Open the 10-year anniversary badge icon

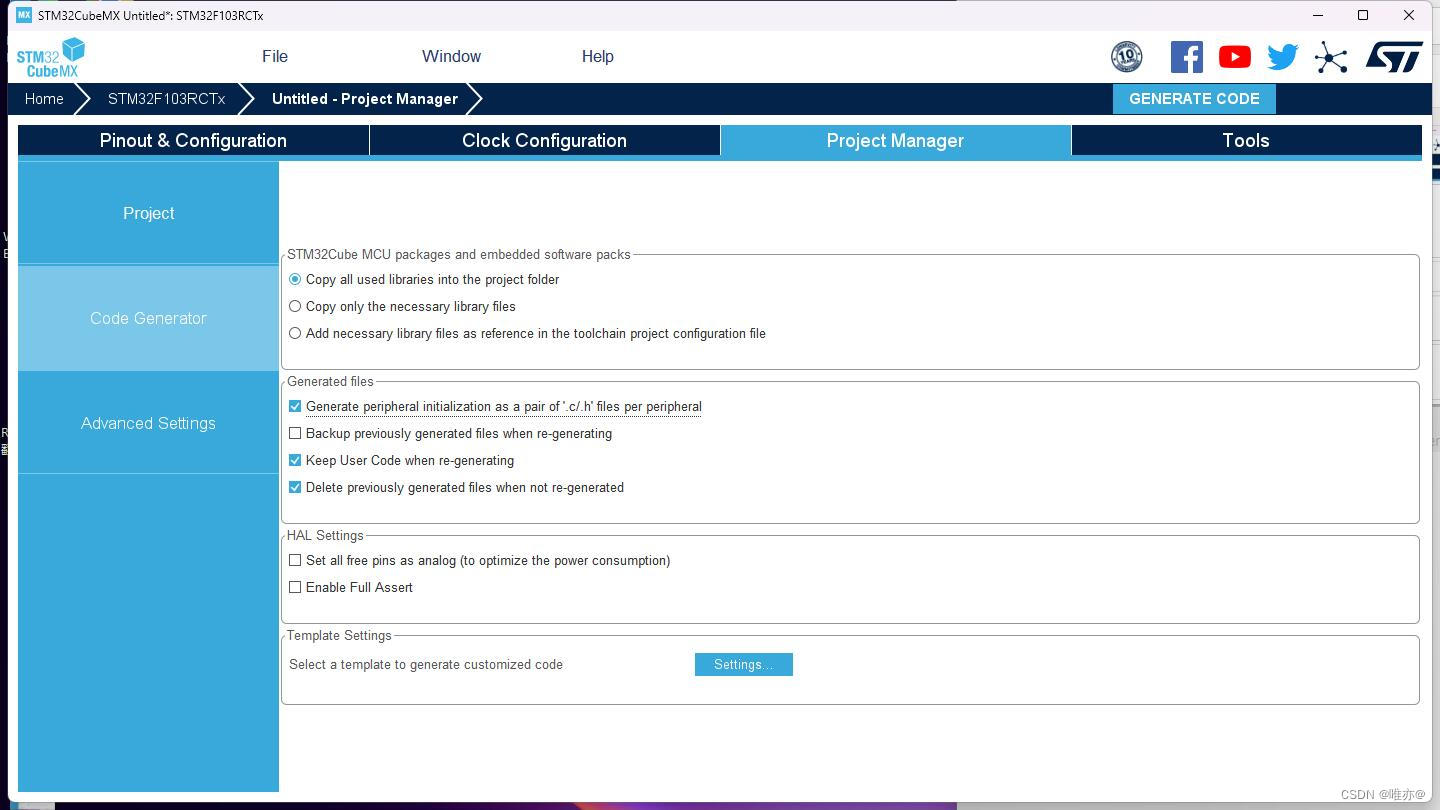(x=1126, y=57)
